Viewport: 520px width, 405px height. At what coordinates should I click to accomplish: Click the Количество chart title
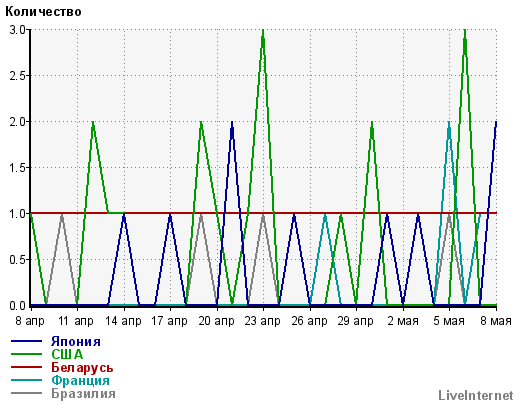tap(43, 12)
